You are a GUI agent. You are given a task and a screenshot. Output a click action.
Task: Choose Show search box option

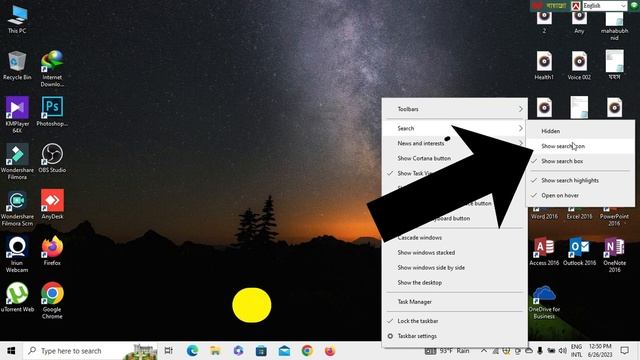580,161
